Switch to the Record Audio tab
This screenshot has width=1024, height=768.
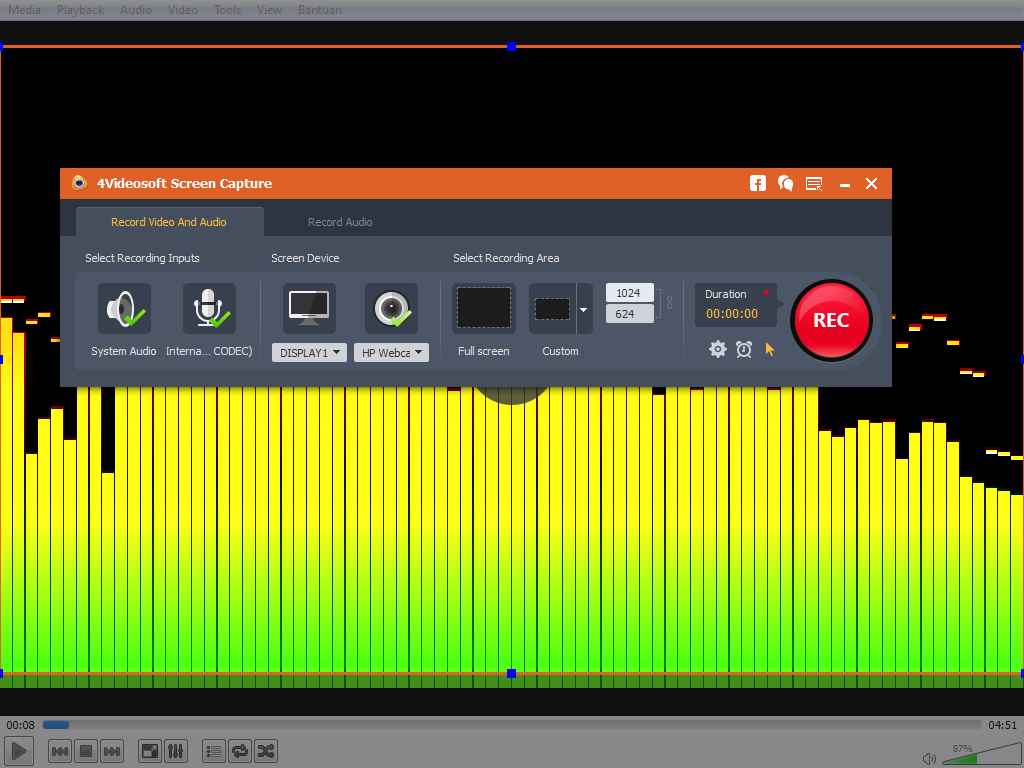pos(340,221)
